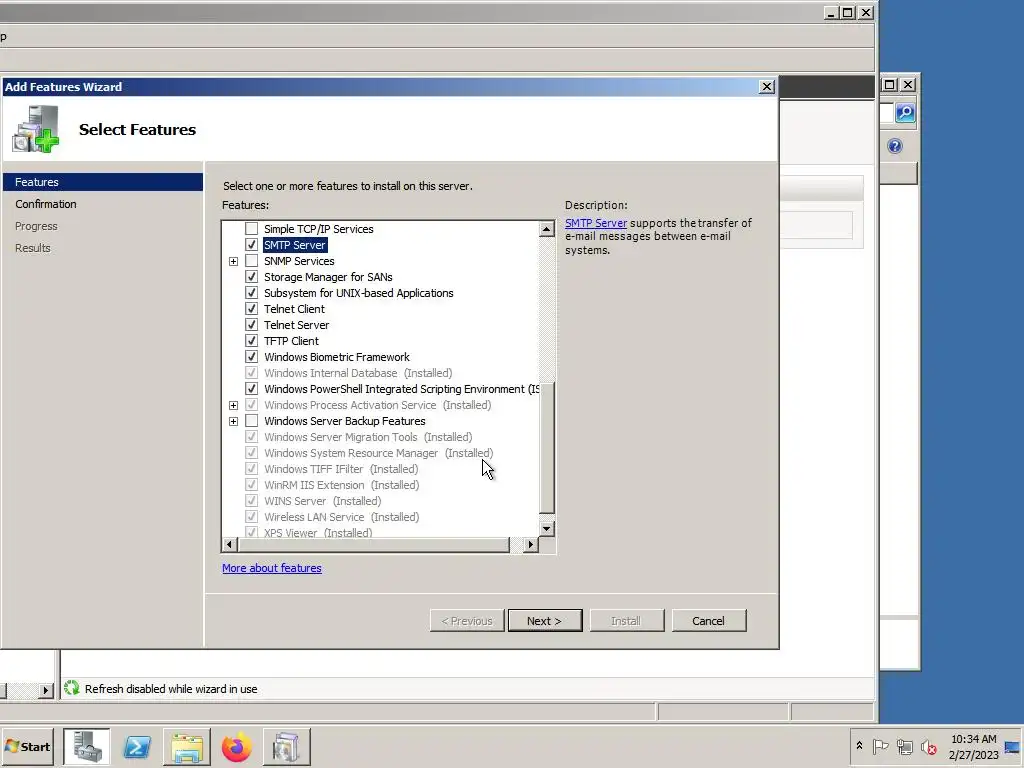1024x768 pixels.
Task: Open Windows Explorer taskbar icon
Action: [x=187, y=746]
